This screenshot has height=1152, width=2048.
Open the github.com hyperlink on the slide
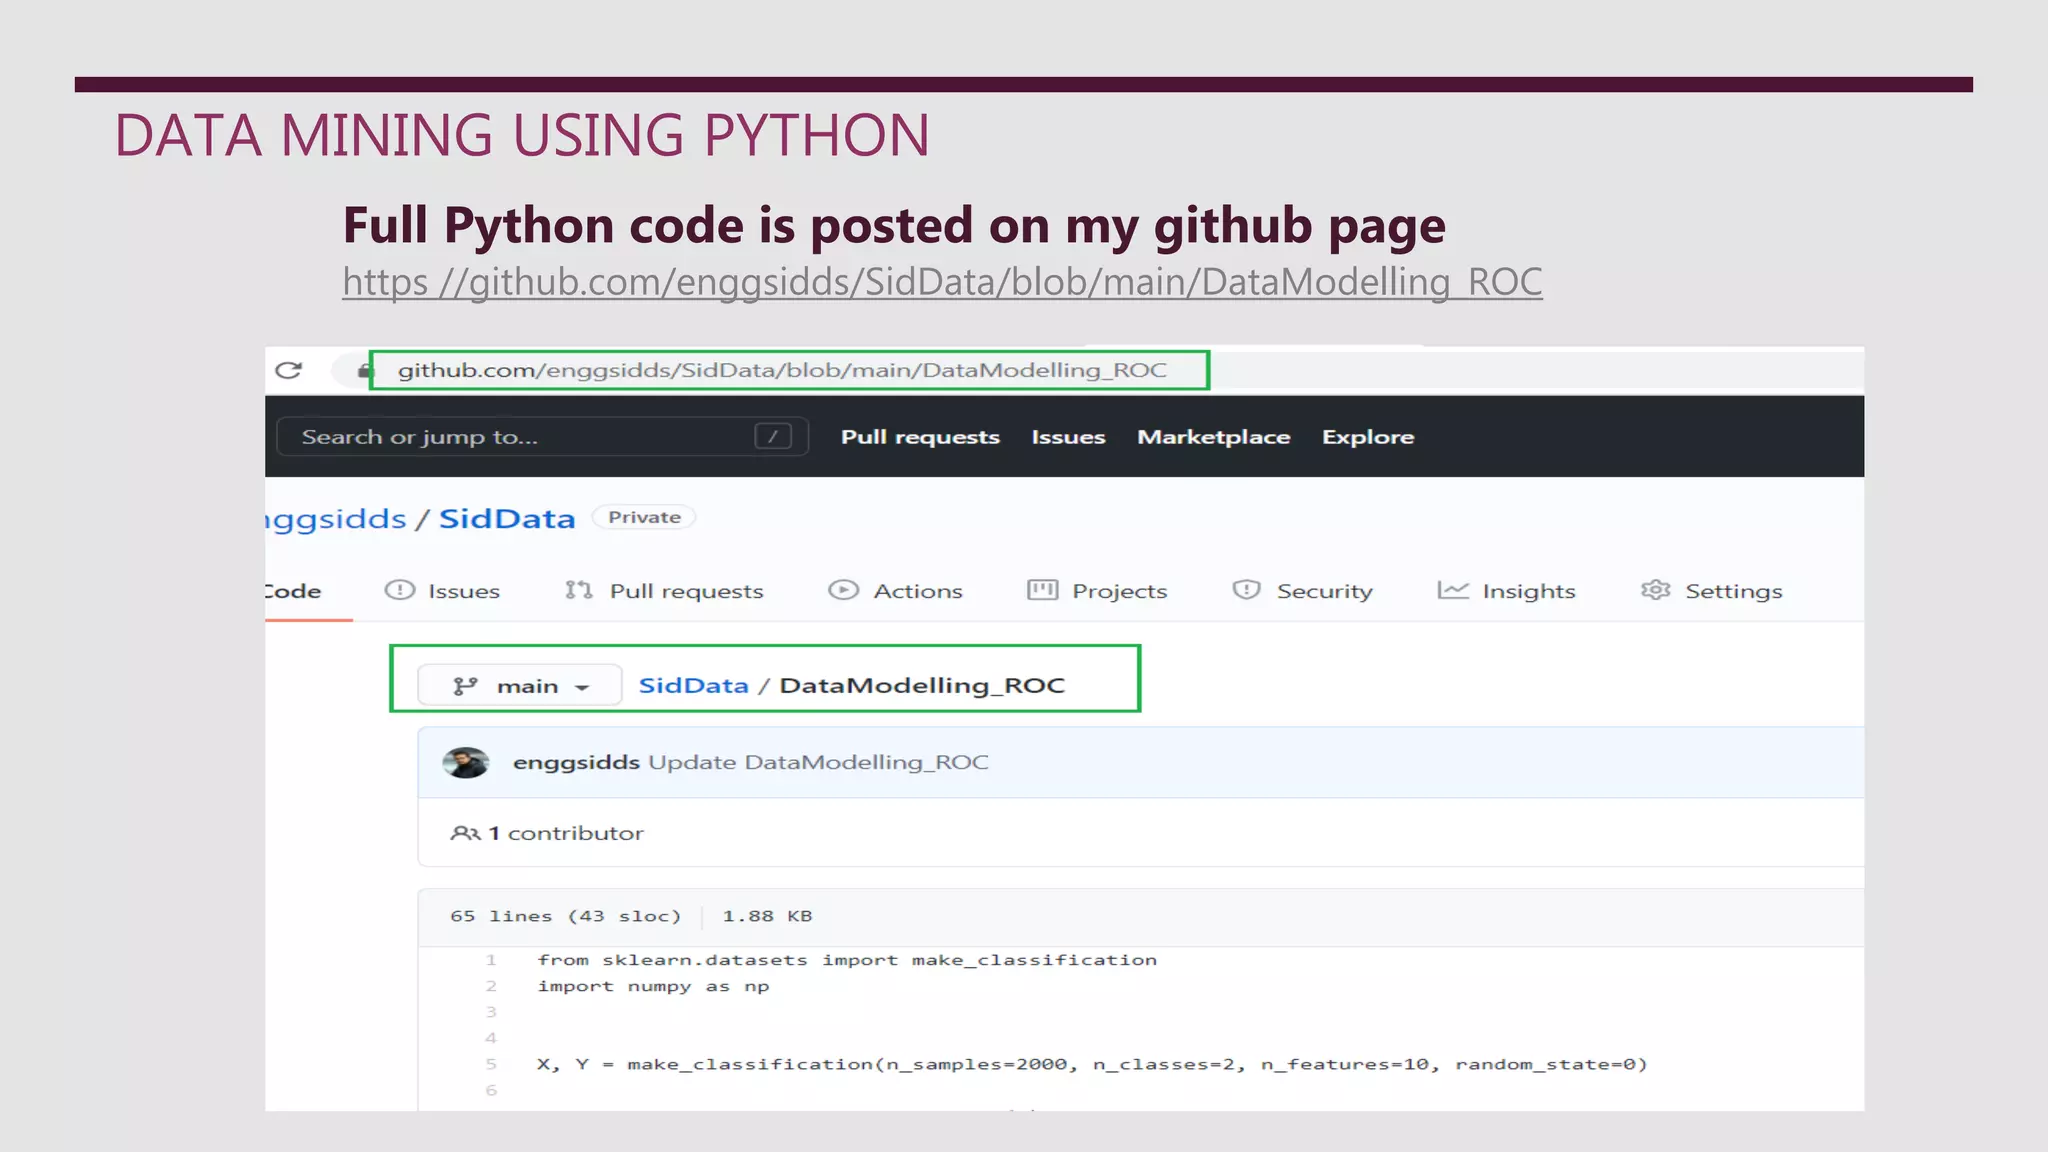[x=942, y=282]
